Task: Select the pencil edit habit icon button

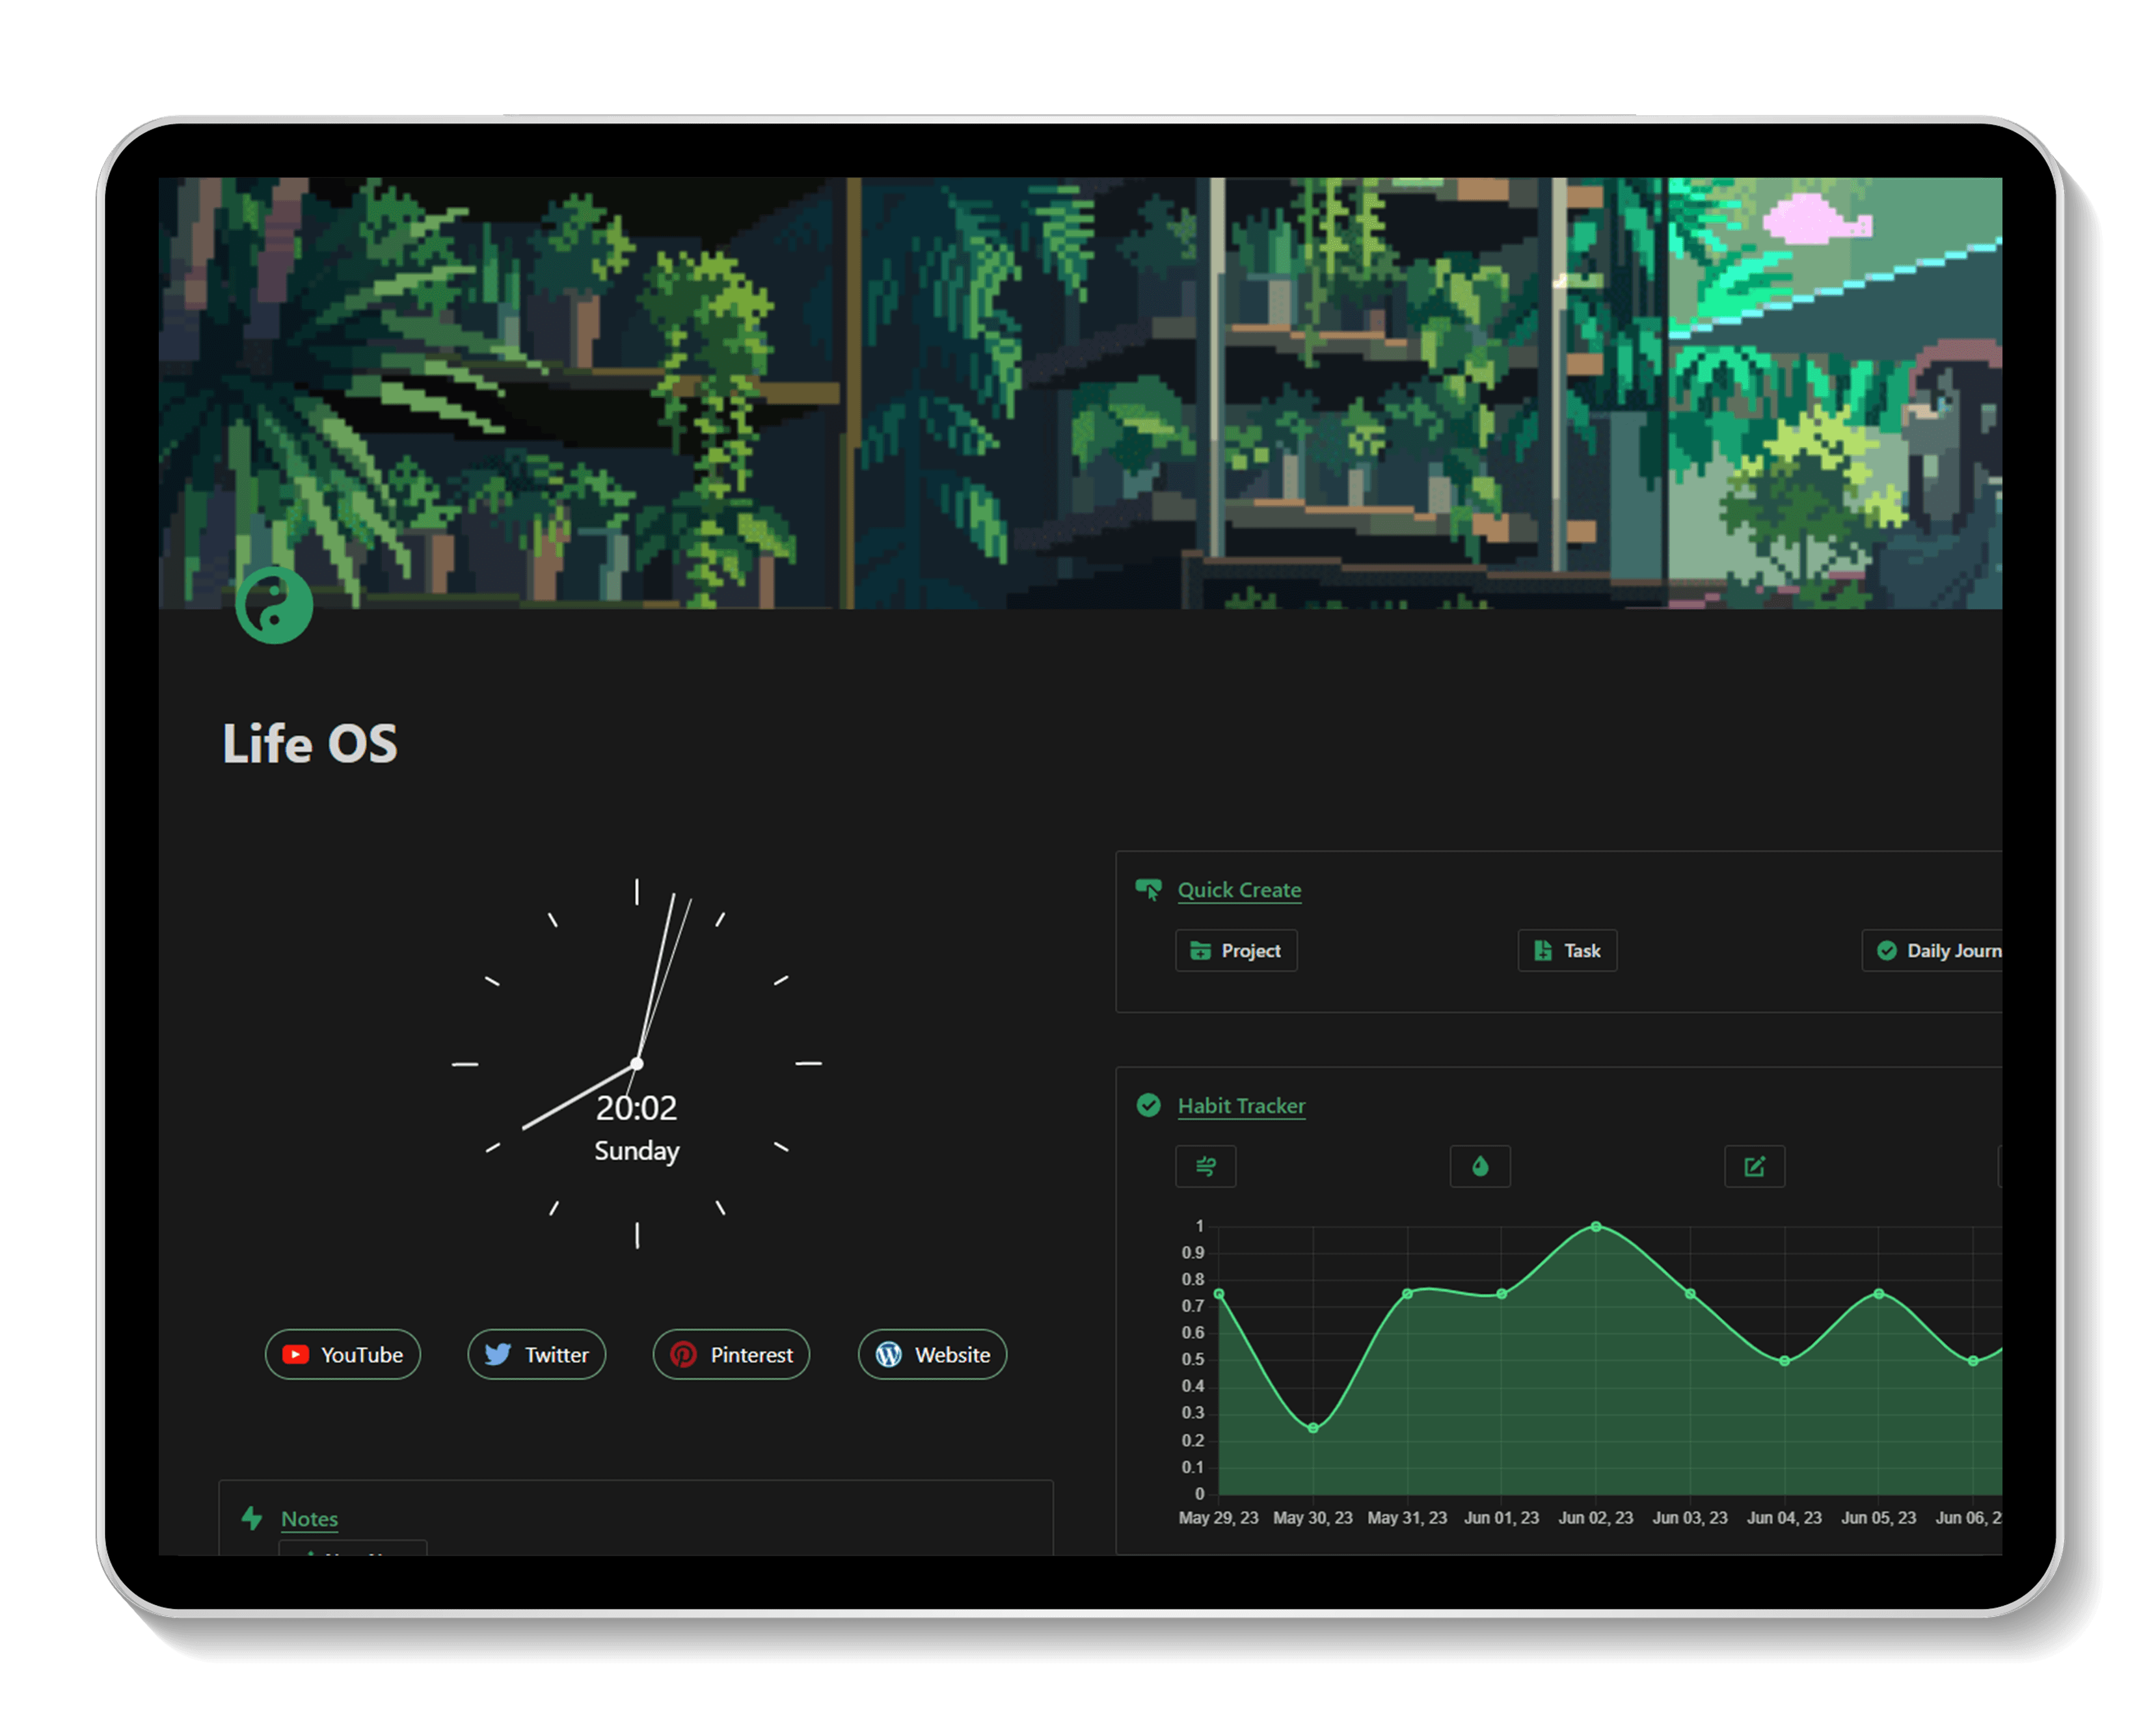Action: point(1754,1166)
